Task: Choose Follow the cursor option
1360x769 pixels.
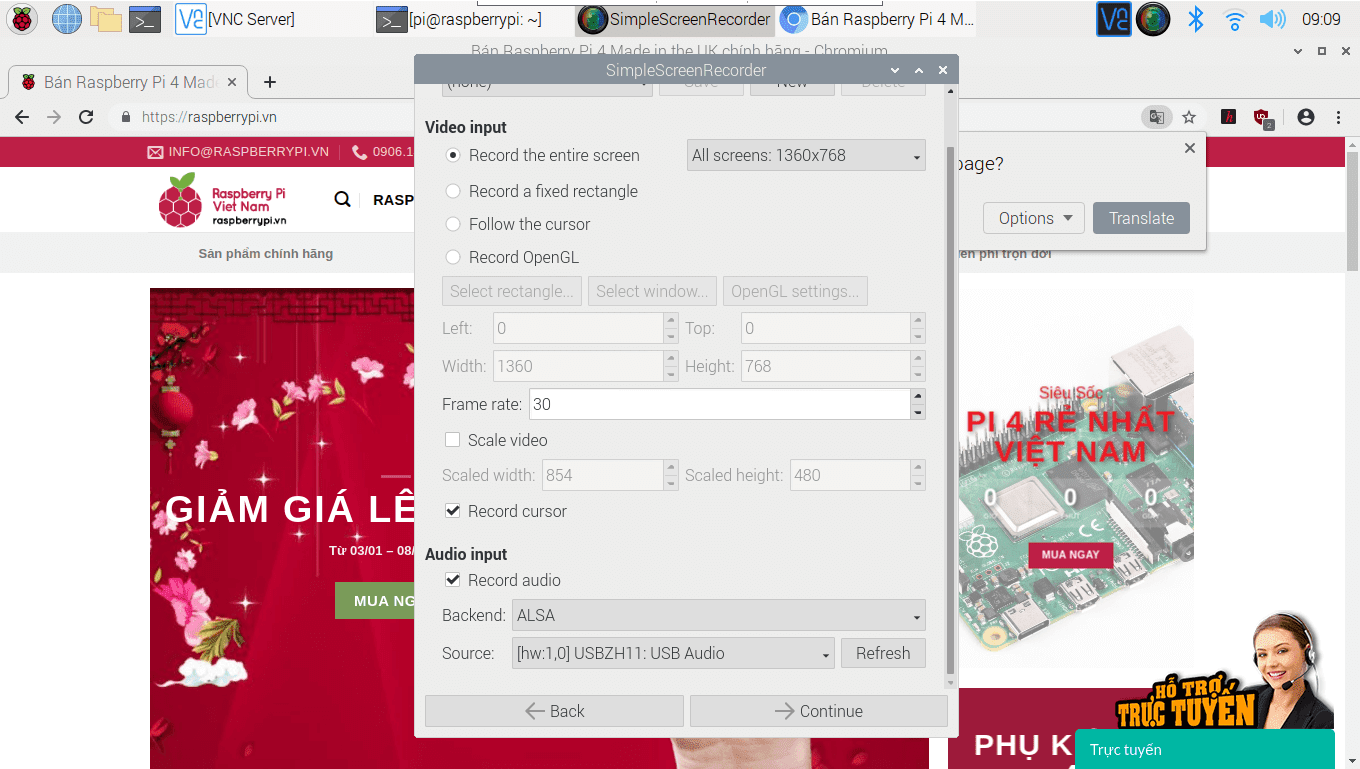Action: pos(453,224)
